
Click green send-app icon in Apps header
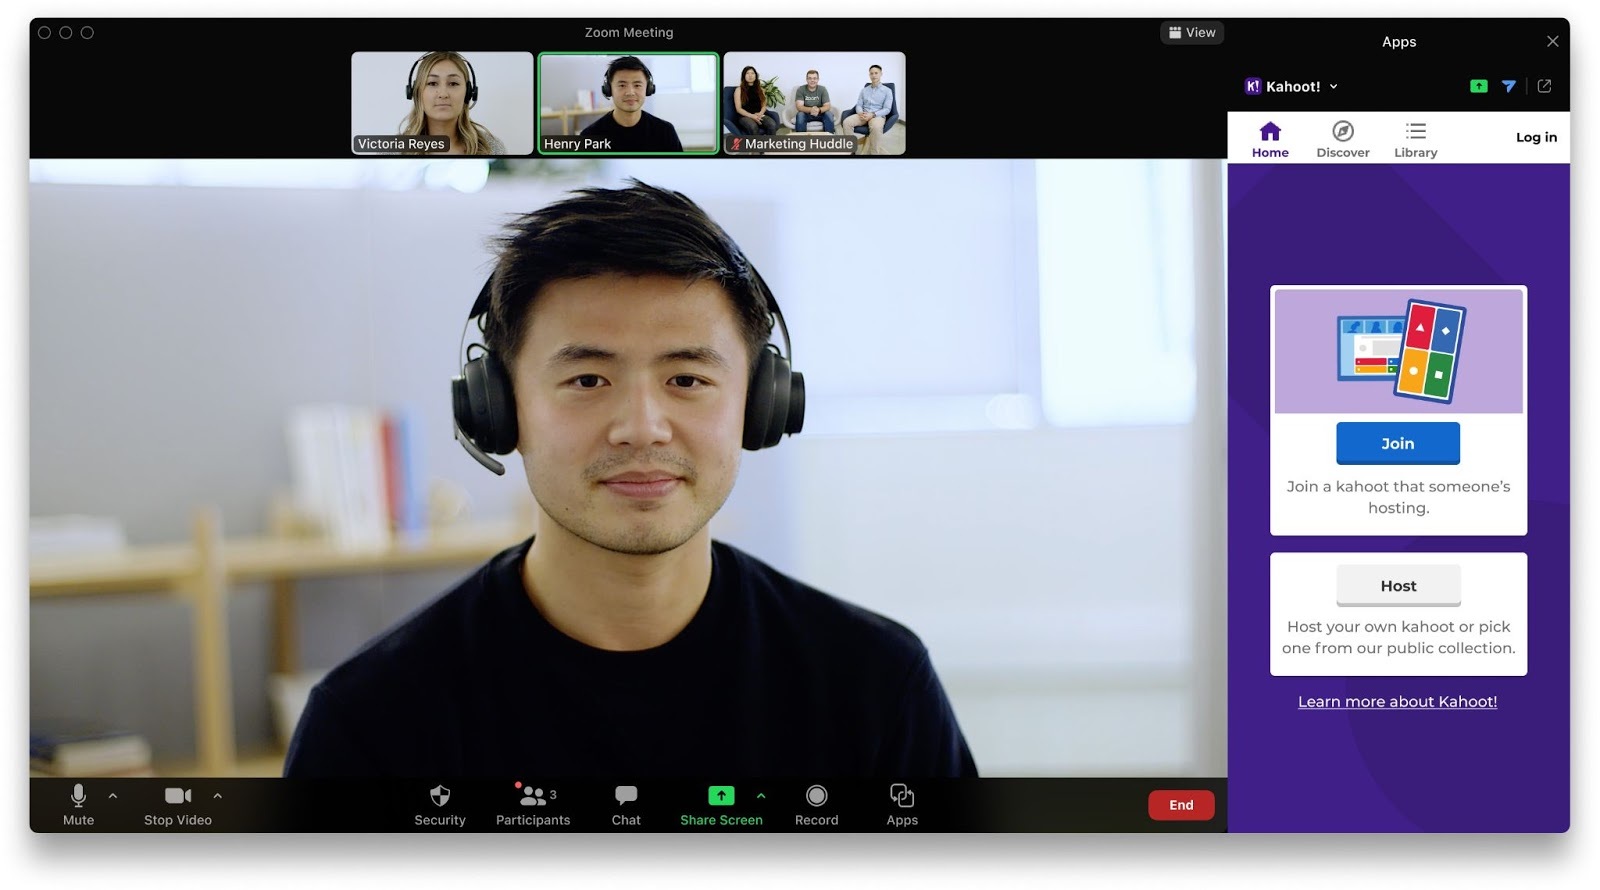(1478, 86)
